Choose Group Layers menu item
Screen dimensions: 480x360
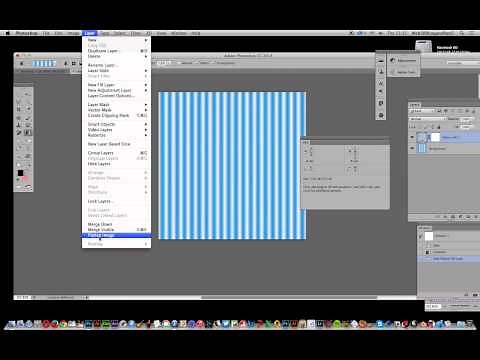pyautogui.click(x=116, y=153)
